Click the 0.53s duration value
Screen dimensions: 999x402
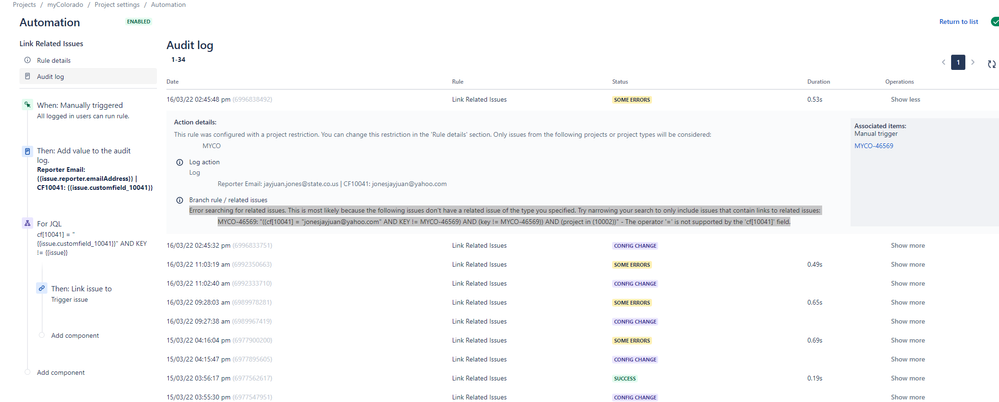click(x=814, y=99)
